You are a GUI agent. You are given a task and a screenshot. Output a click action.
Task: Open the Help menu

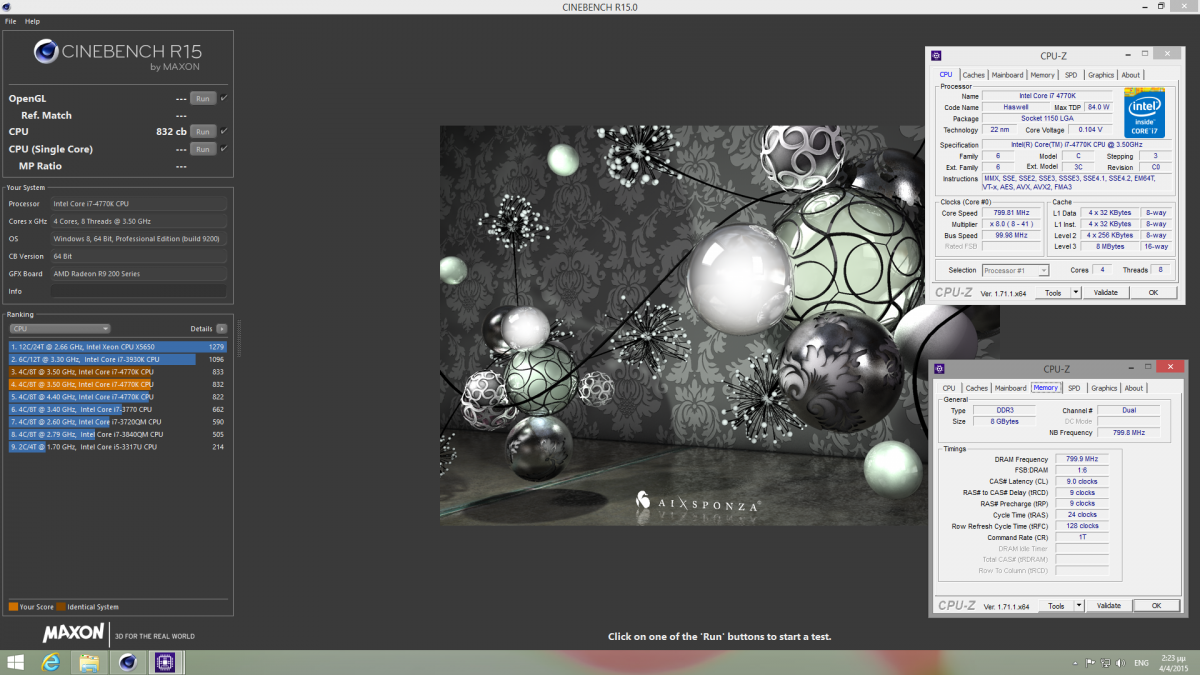(x=33, y=21)
